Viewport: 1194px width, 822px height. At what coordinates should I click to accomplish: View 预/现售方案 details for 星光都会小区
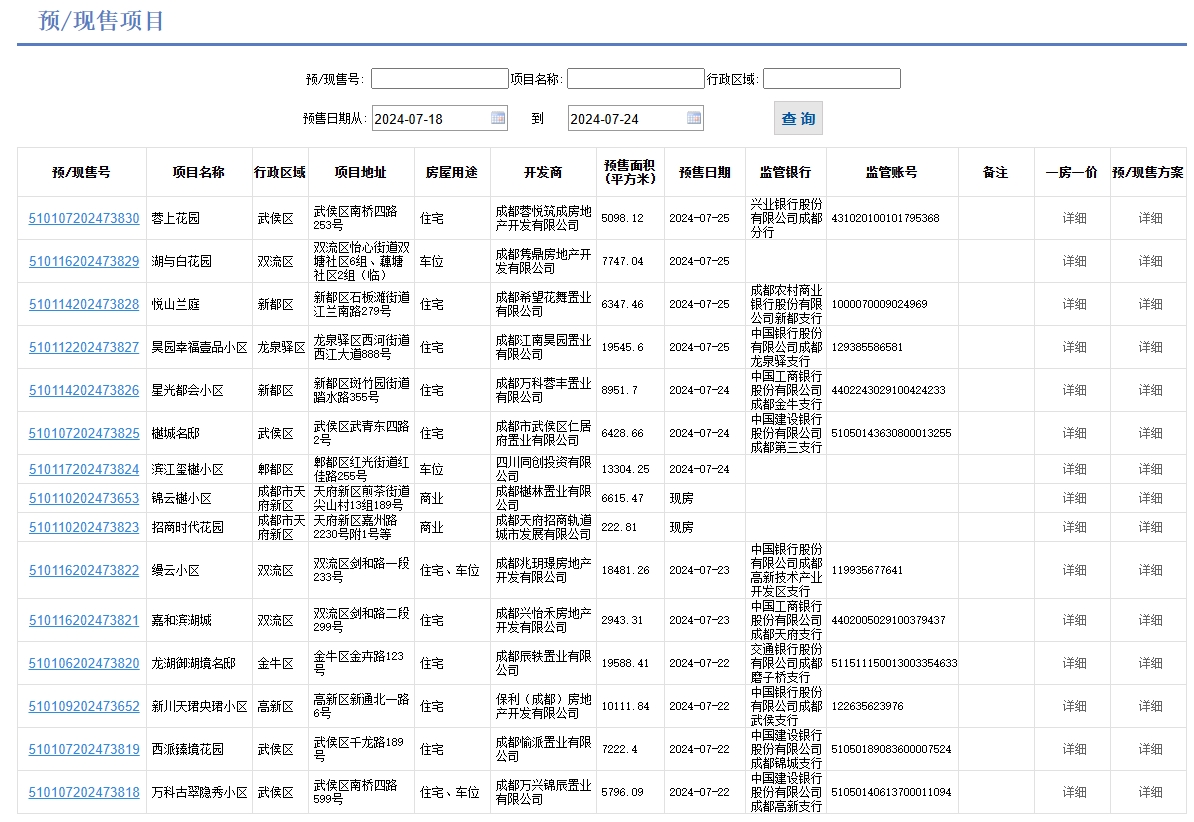coord(1150,391)
